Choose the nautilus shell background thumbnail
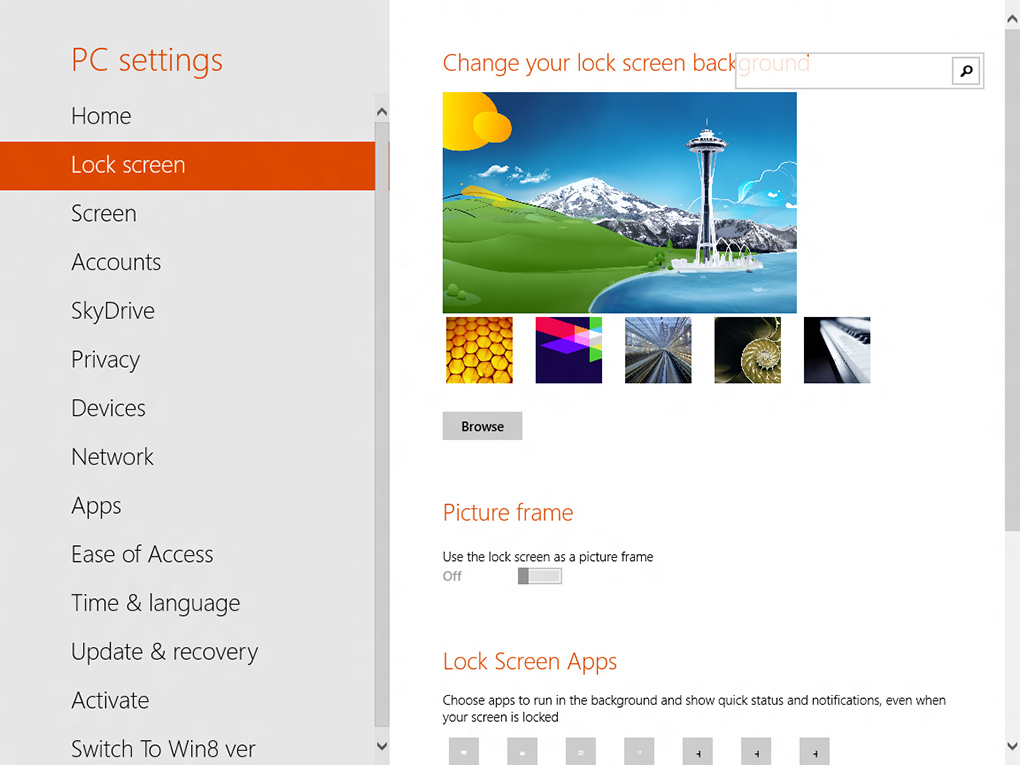 747,350
